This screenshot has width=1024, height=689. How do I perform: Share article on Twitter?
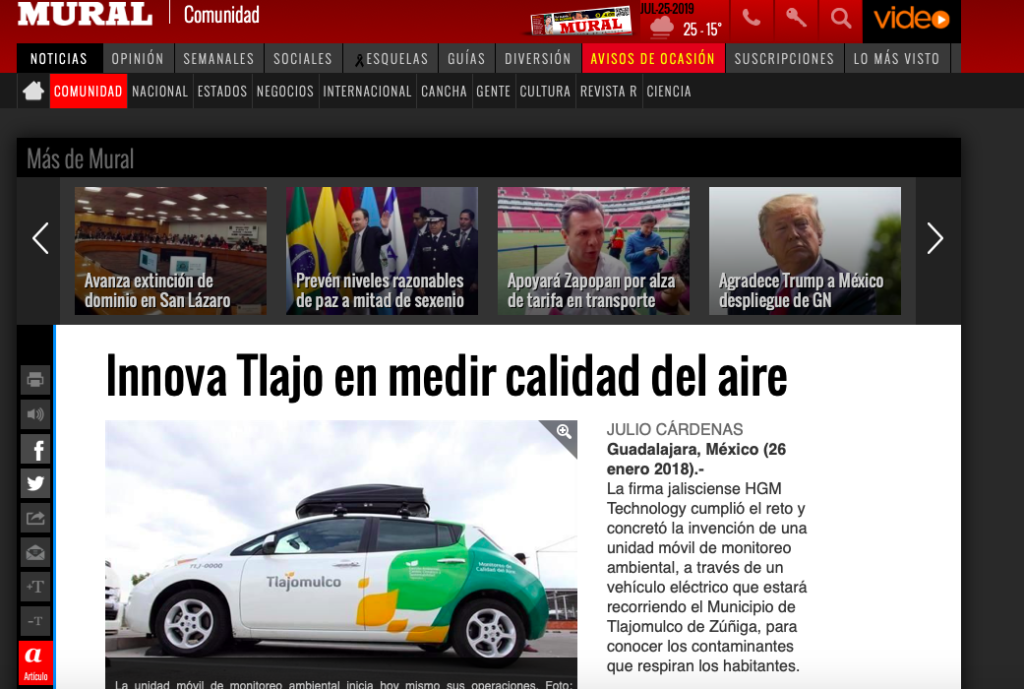point(35,483)
